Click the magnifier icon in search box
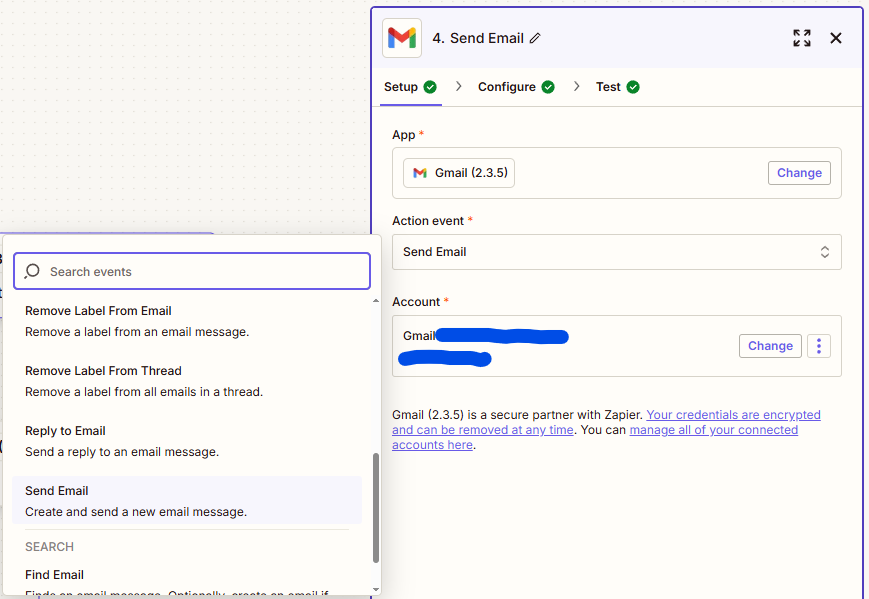 [32, 271]
